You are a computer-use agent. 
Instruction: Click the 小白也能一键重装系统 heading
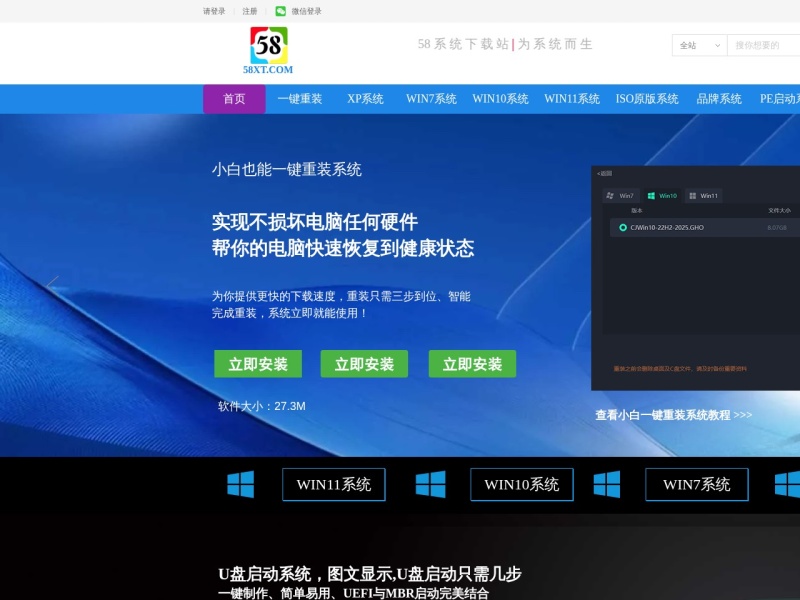click(x=287, y=169)
